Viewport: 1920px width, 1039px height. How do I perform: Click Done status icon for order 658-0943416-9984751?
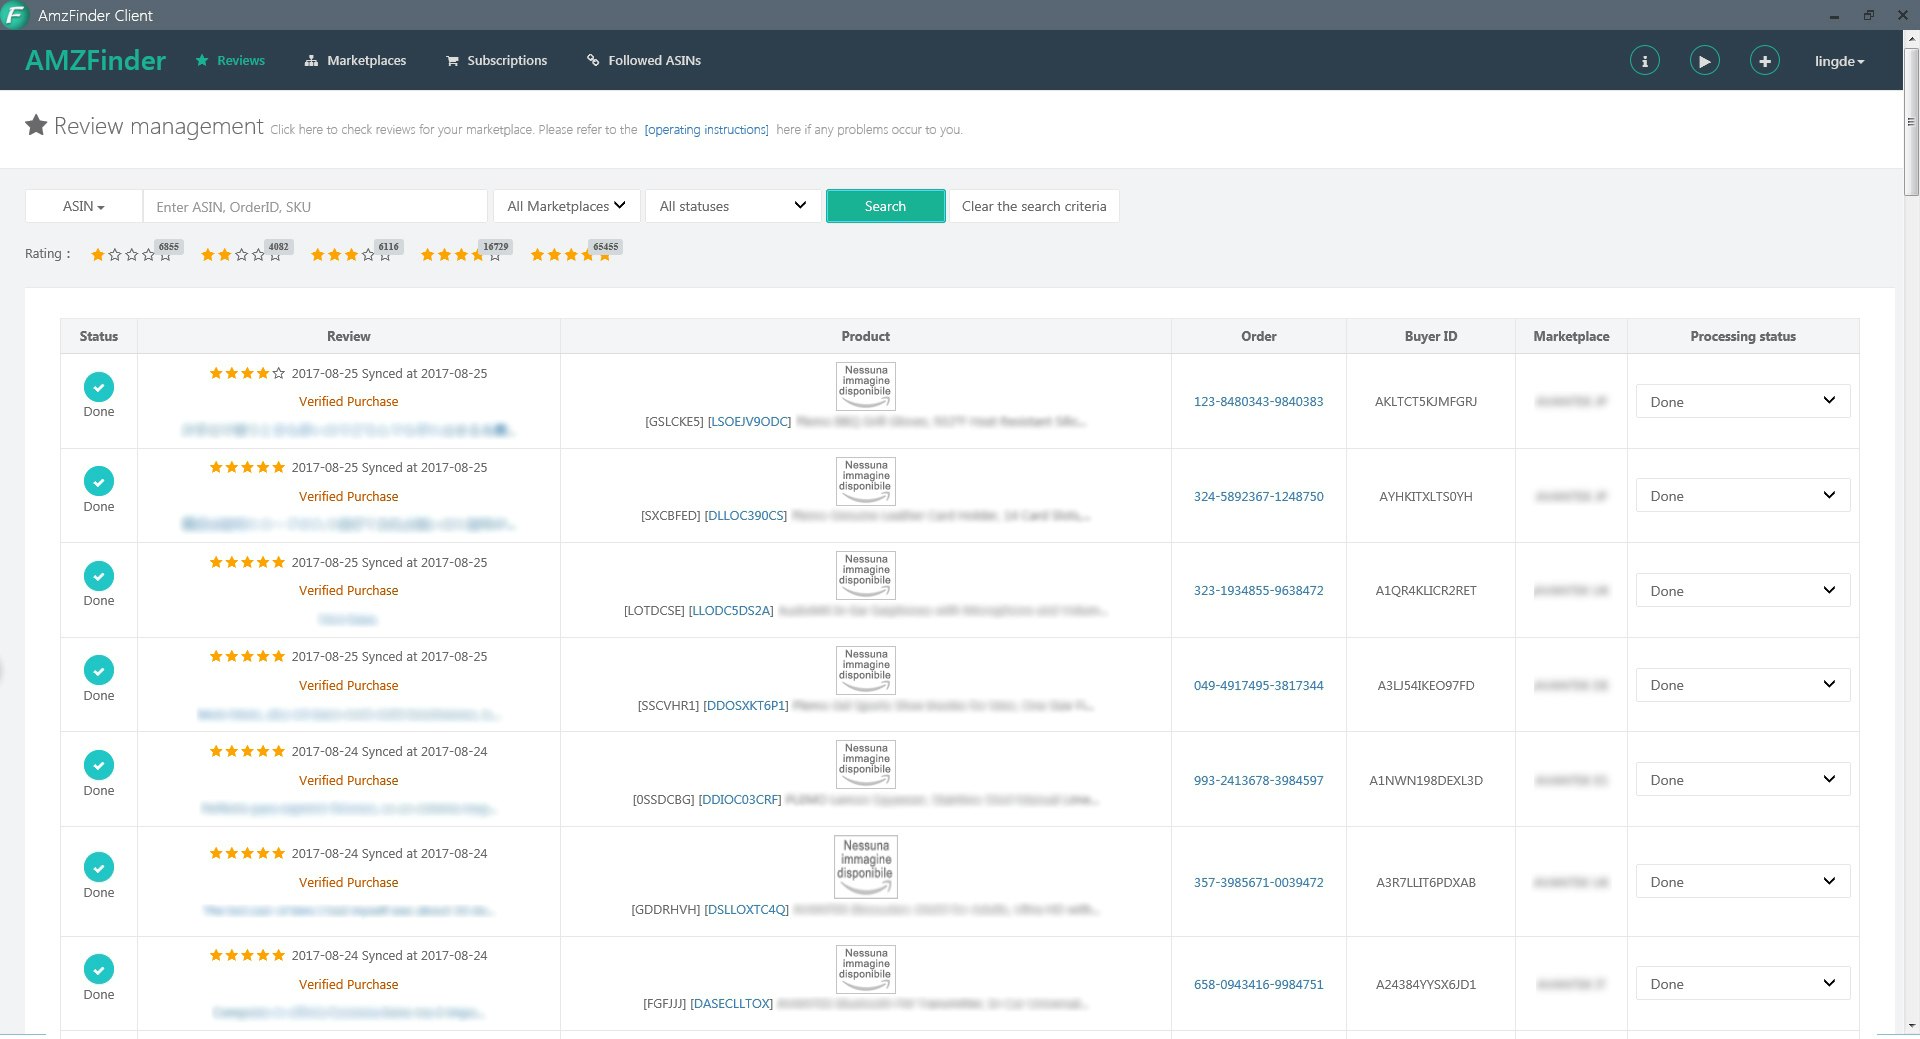[98, 969]
